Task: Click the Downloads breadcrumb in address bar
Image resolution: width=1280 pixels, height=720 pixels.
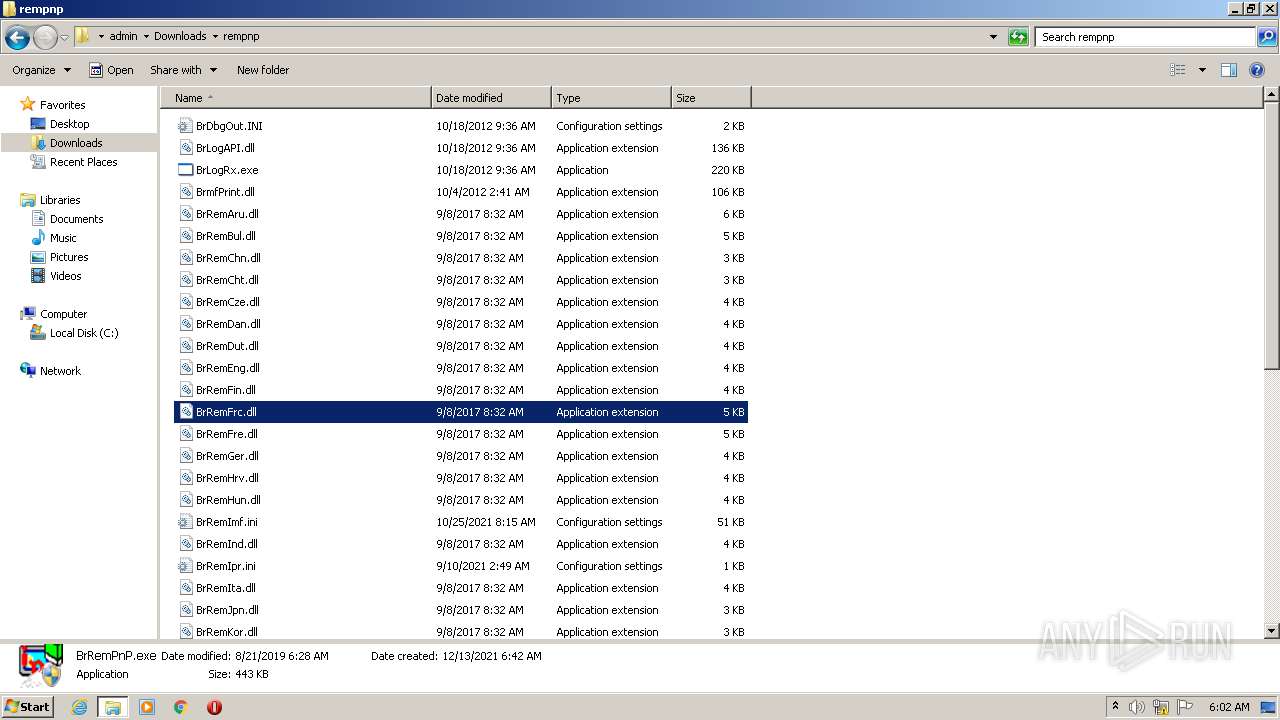Action: tap(180, 36)
